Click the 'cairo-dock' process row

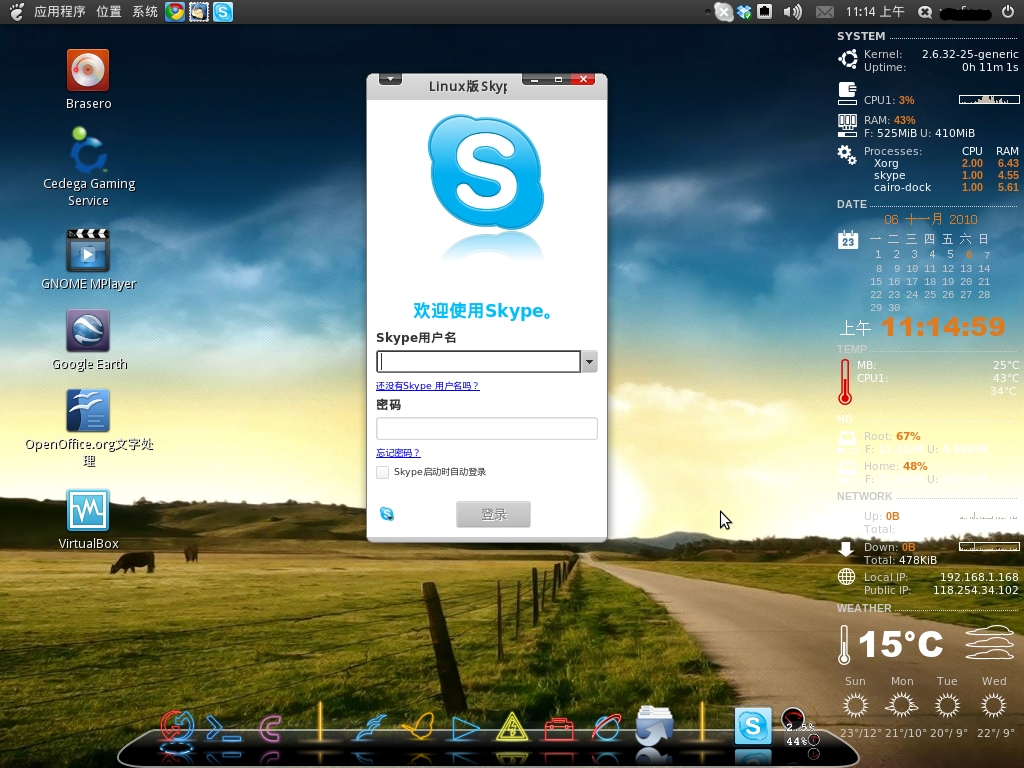[946, 187]
